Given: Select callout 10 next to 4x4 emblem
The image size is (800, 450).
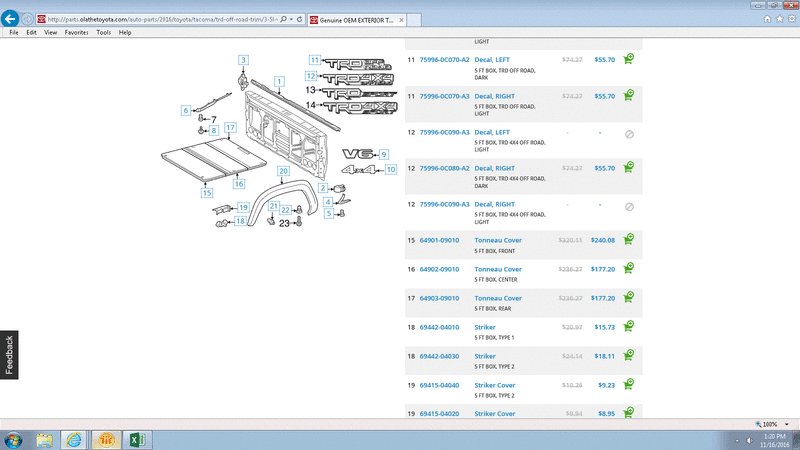Looking at the screenshot, I should coord(391,169).
